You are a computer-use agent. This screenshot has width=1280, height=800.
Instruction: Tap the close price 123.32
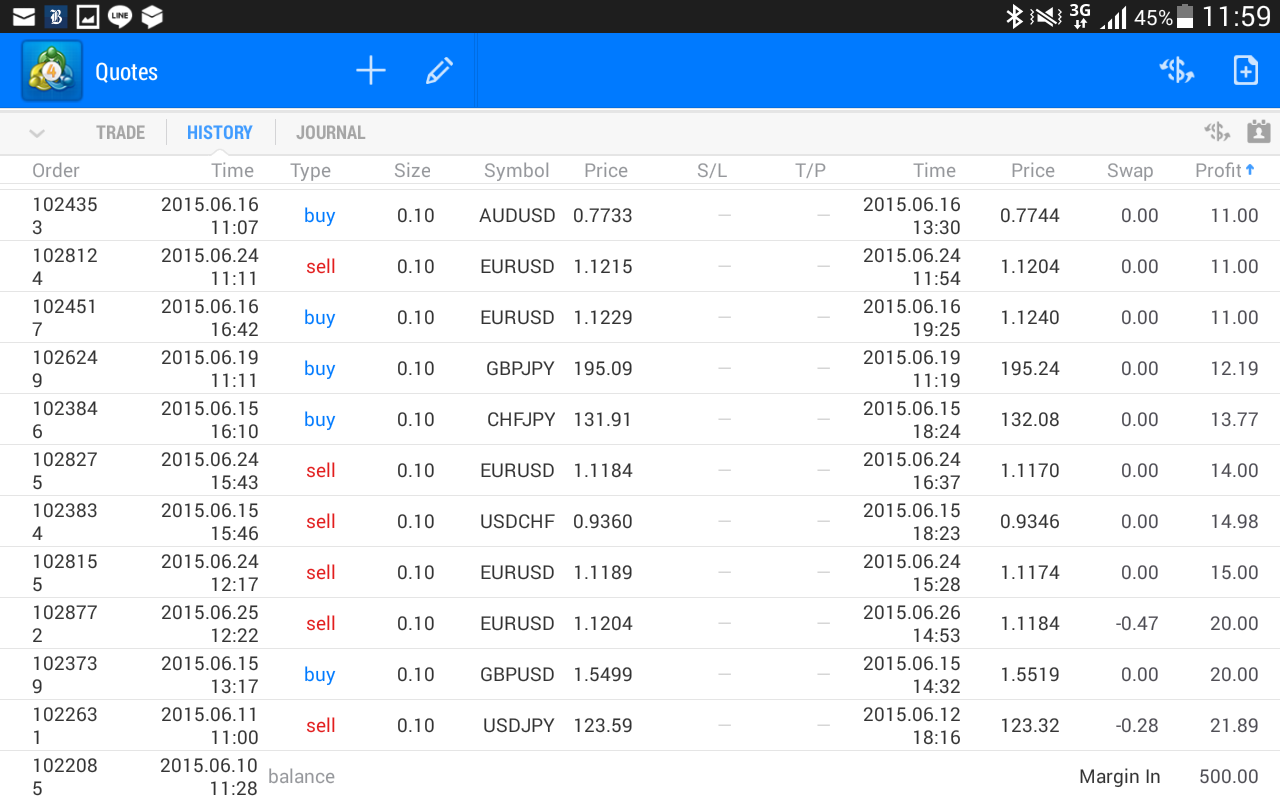tap(1030, 725)
